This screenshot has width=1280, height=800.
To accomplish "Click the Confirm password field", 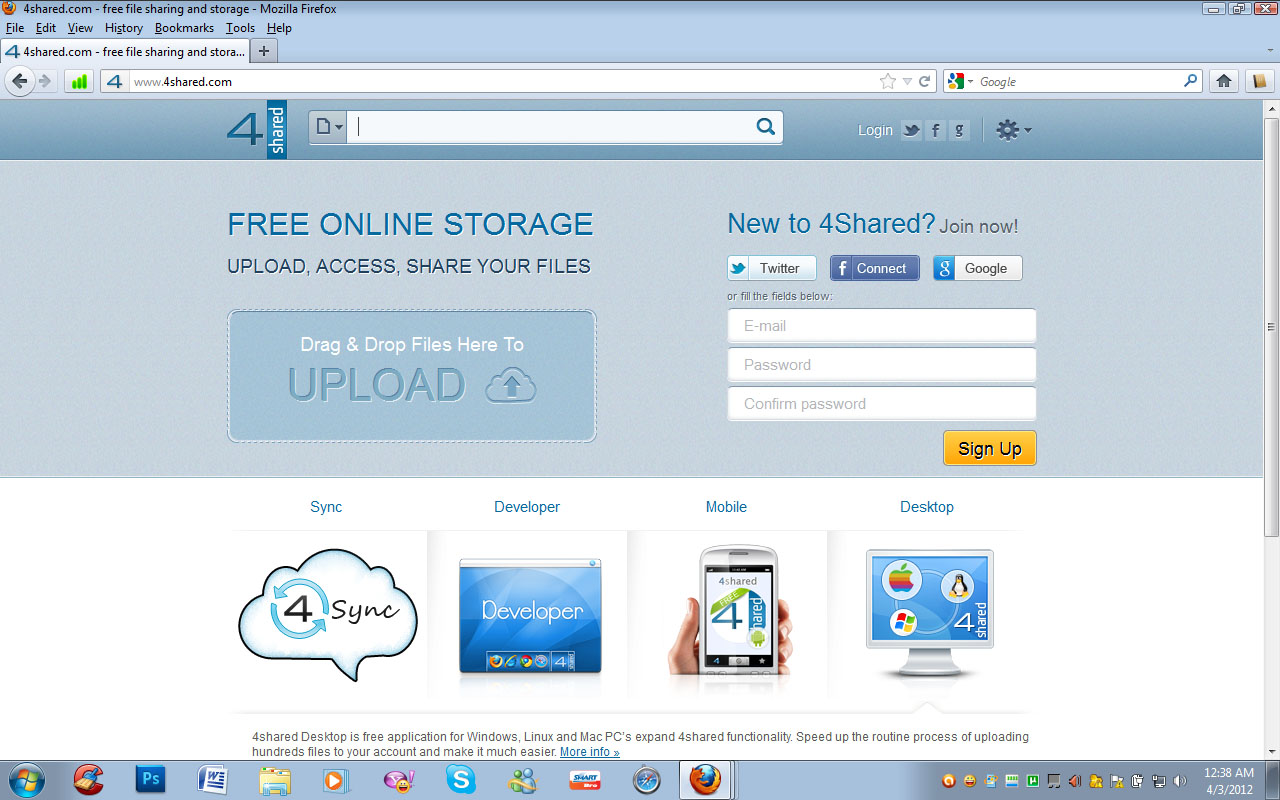I will pyautogui.click(x=882, y=404).
